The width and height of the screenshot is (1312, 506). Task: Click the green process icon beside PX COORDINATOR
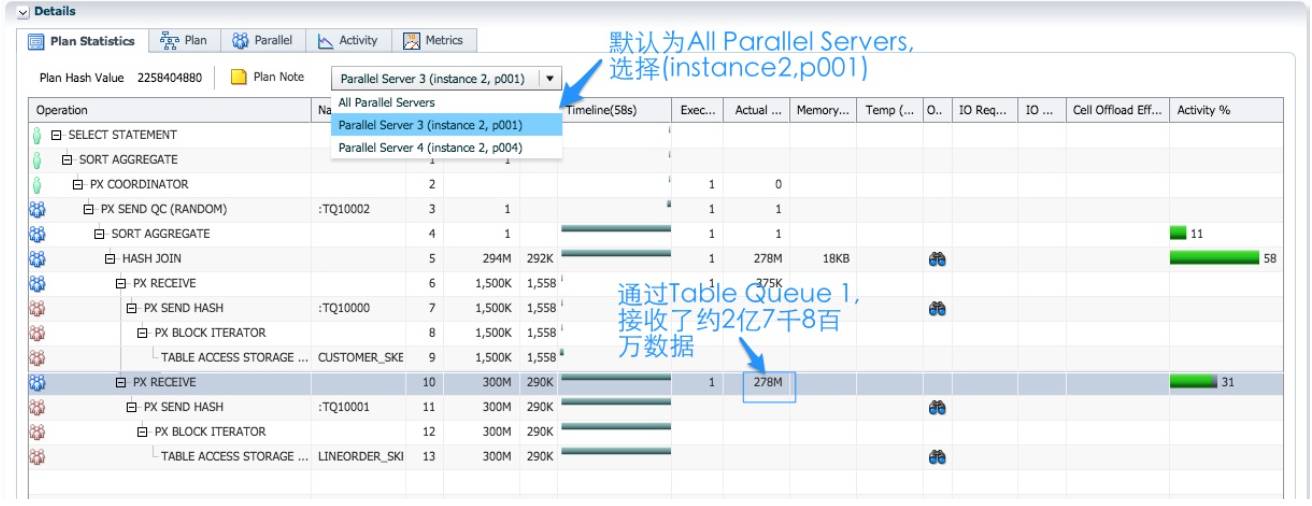(37, 185)
